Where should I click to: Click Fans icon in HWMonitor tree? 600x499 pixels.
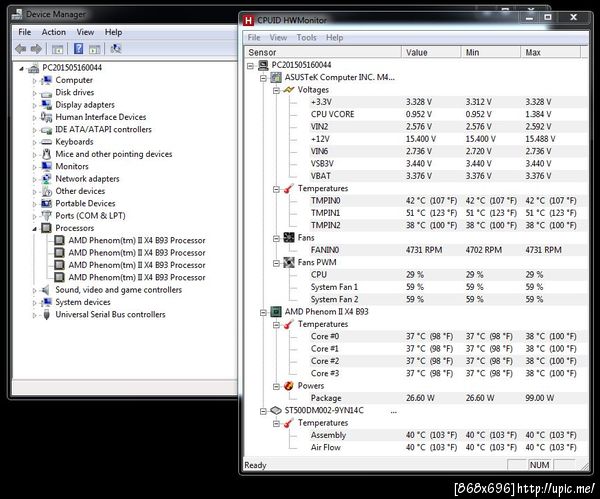coord(289,238)
